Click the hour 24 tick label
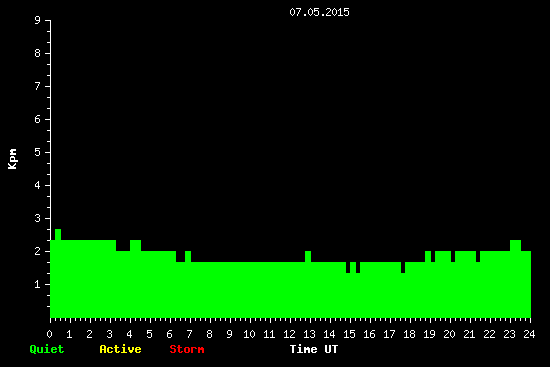Viewport: 550px width, 367px height. click(529, 334)
